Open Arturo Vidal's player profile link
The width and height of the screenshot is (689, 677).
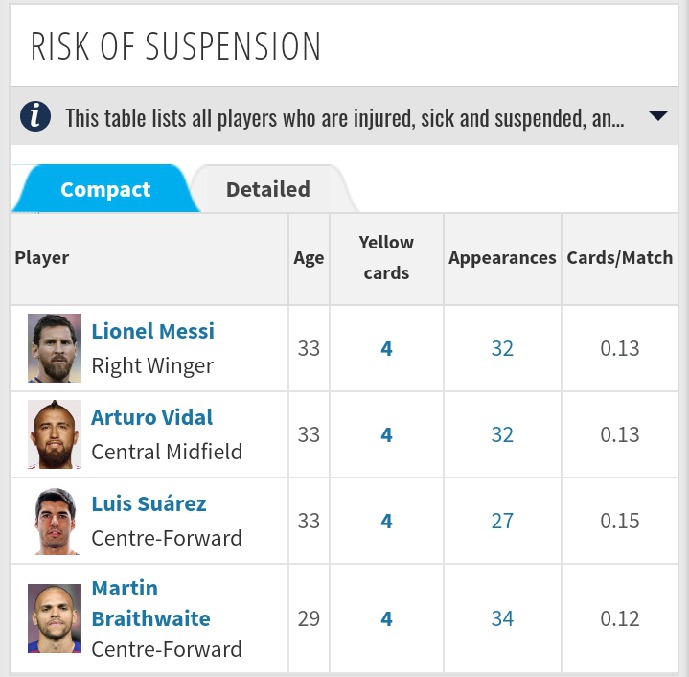(x=152, y=417)
